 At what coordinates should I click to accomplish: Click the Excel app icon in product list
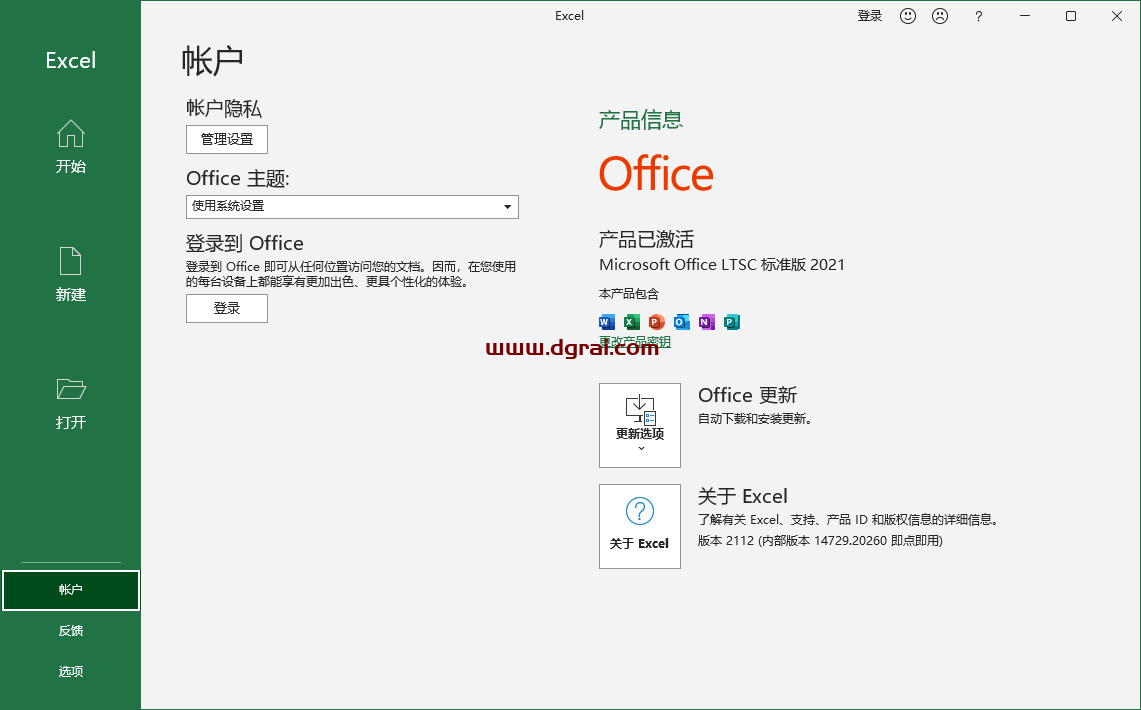point(631,322)
